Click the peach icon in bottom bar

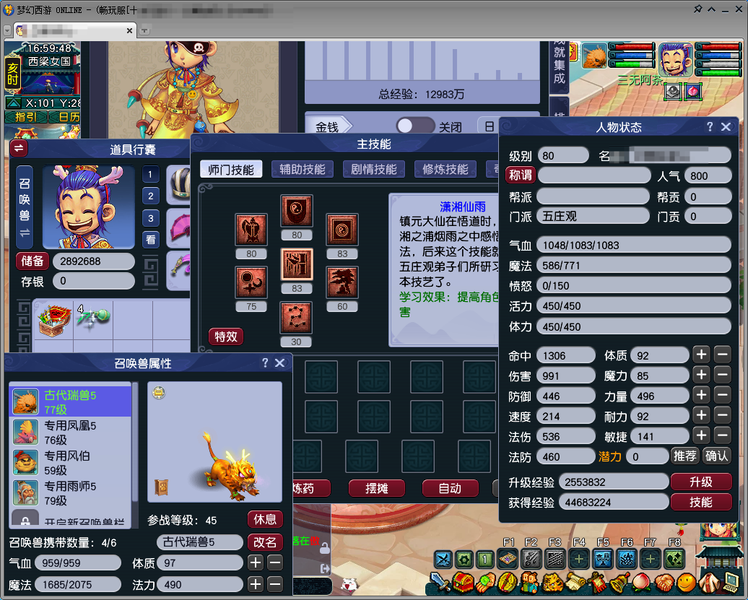pyautogui.click(x=642, y=581)
